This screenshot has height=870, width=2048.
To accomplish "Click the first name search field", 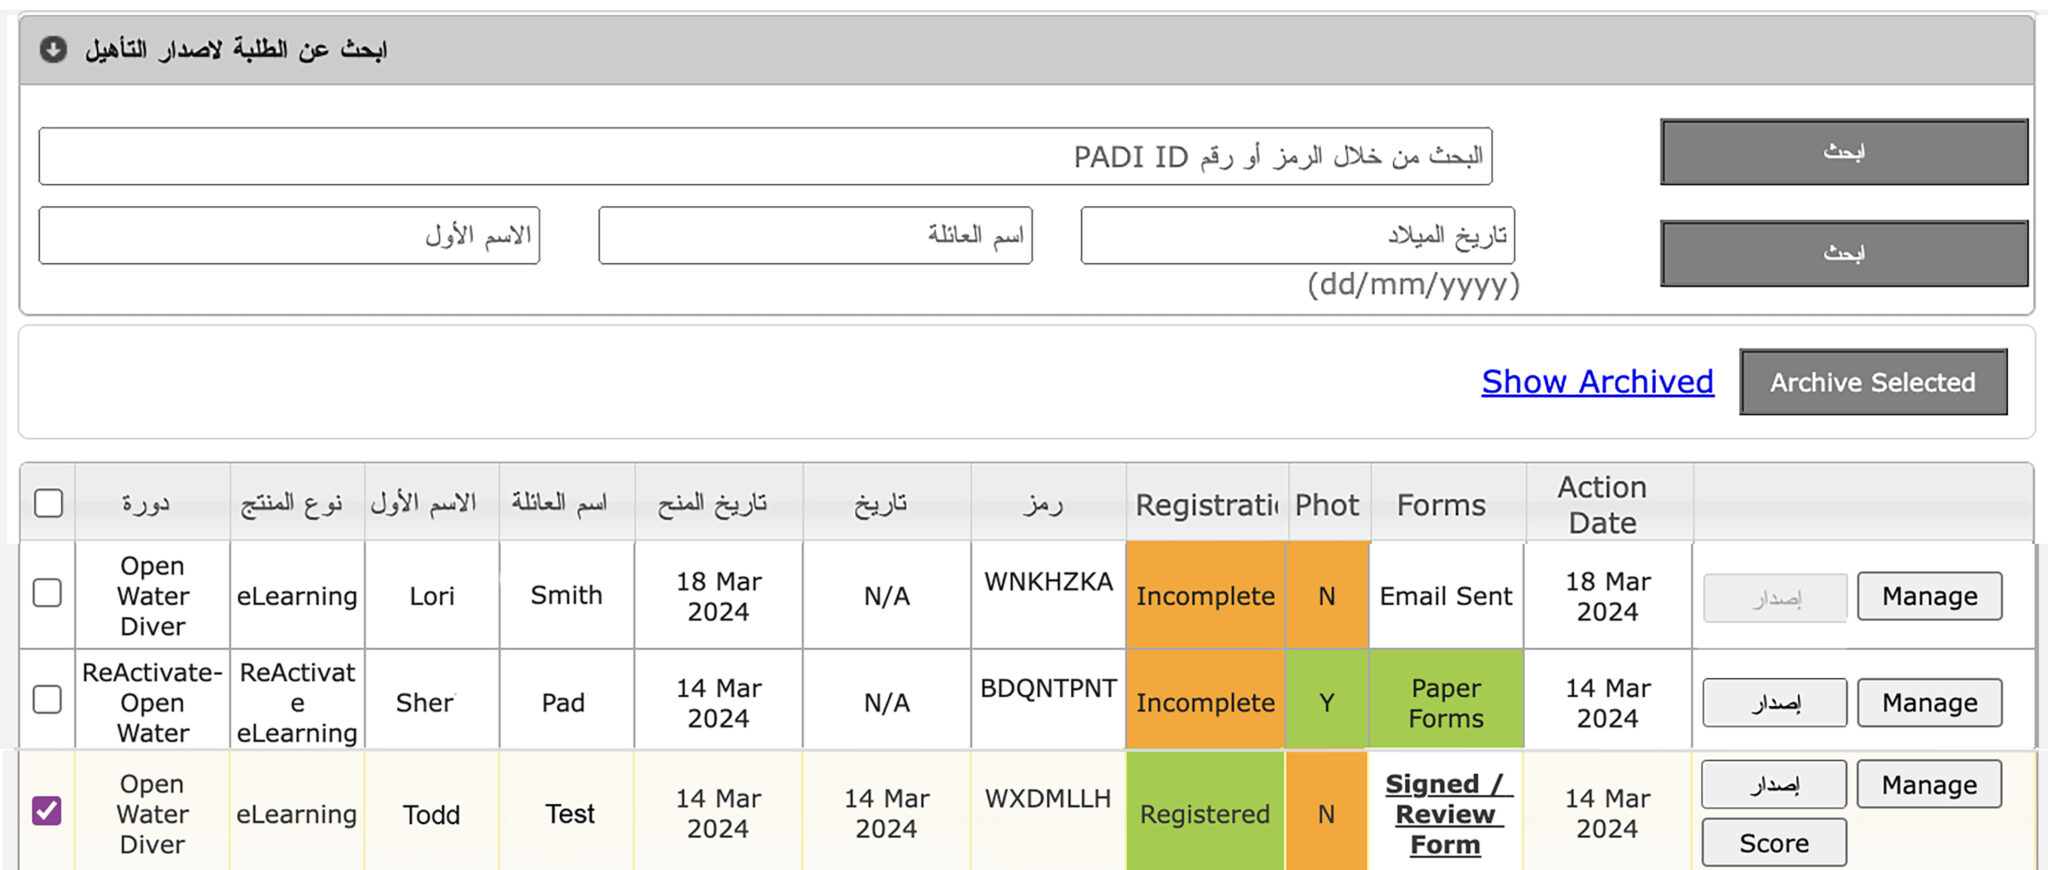I will (289, 236).
